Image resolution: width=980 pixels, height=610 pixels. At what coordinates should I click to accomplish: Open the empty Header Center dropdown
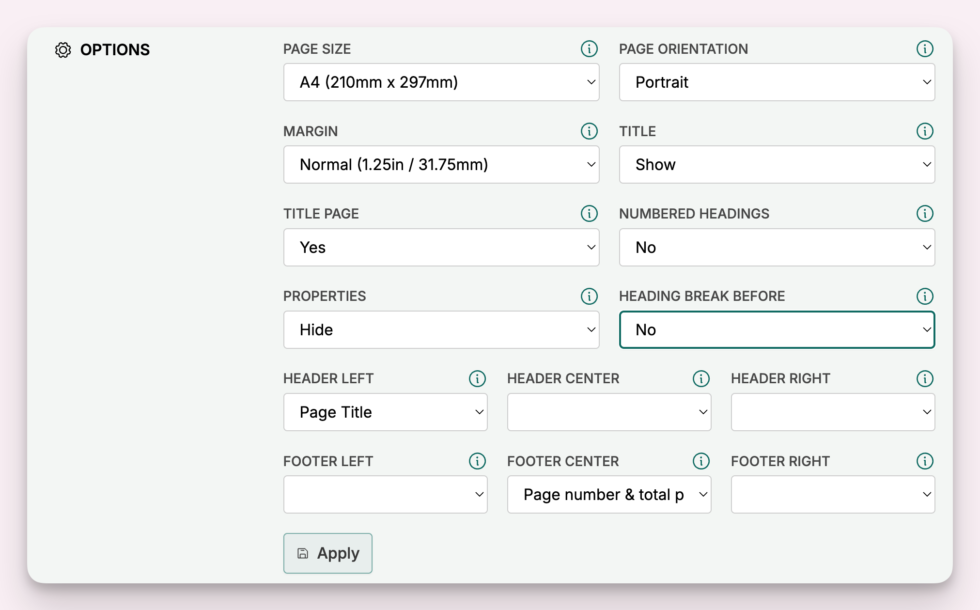tap(609, 412)
